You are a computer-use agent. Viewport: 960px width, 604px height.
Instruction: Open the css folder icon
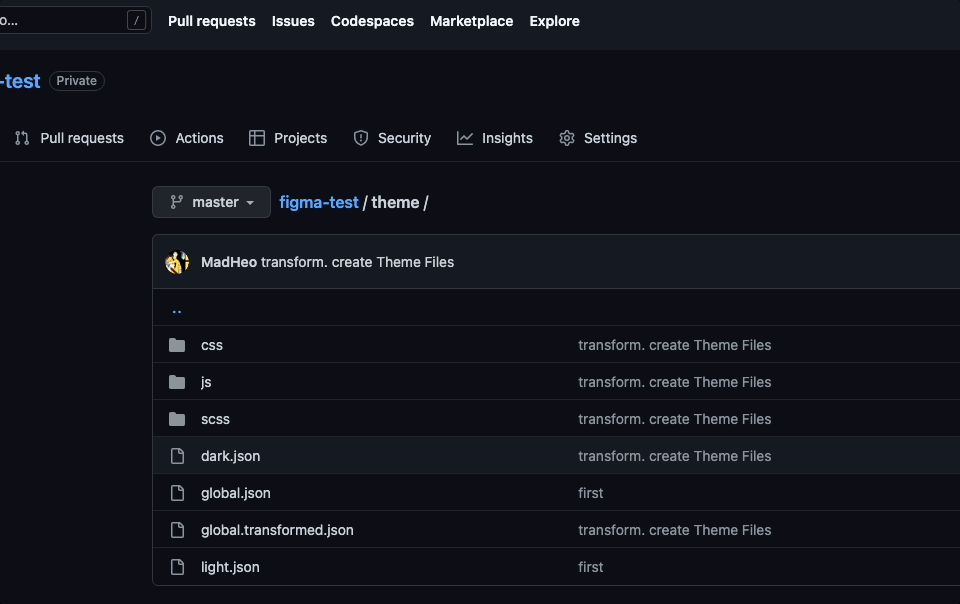[177, 345]
